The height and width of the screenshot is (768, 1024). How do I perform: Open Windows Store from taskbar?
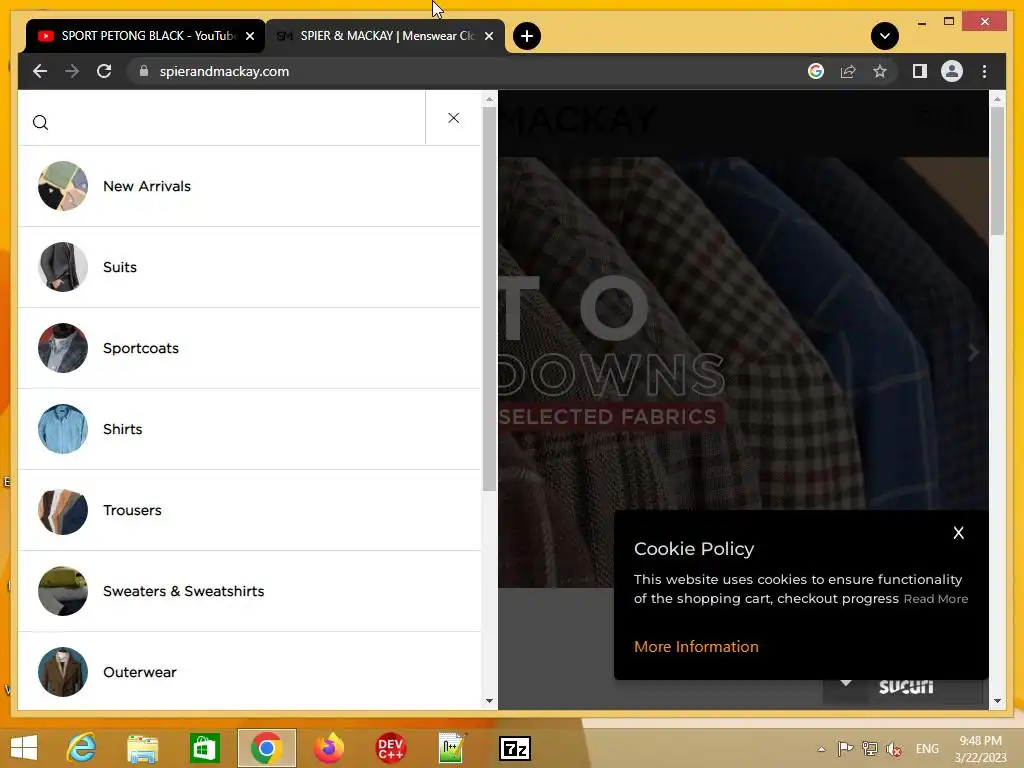click(204, 748)
